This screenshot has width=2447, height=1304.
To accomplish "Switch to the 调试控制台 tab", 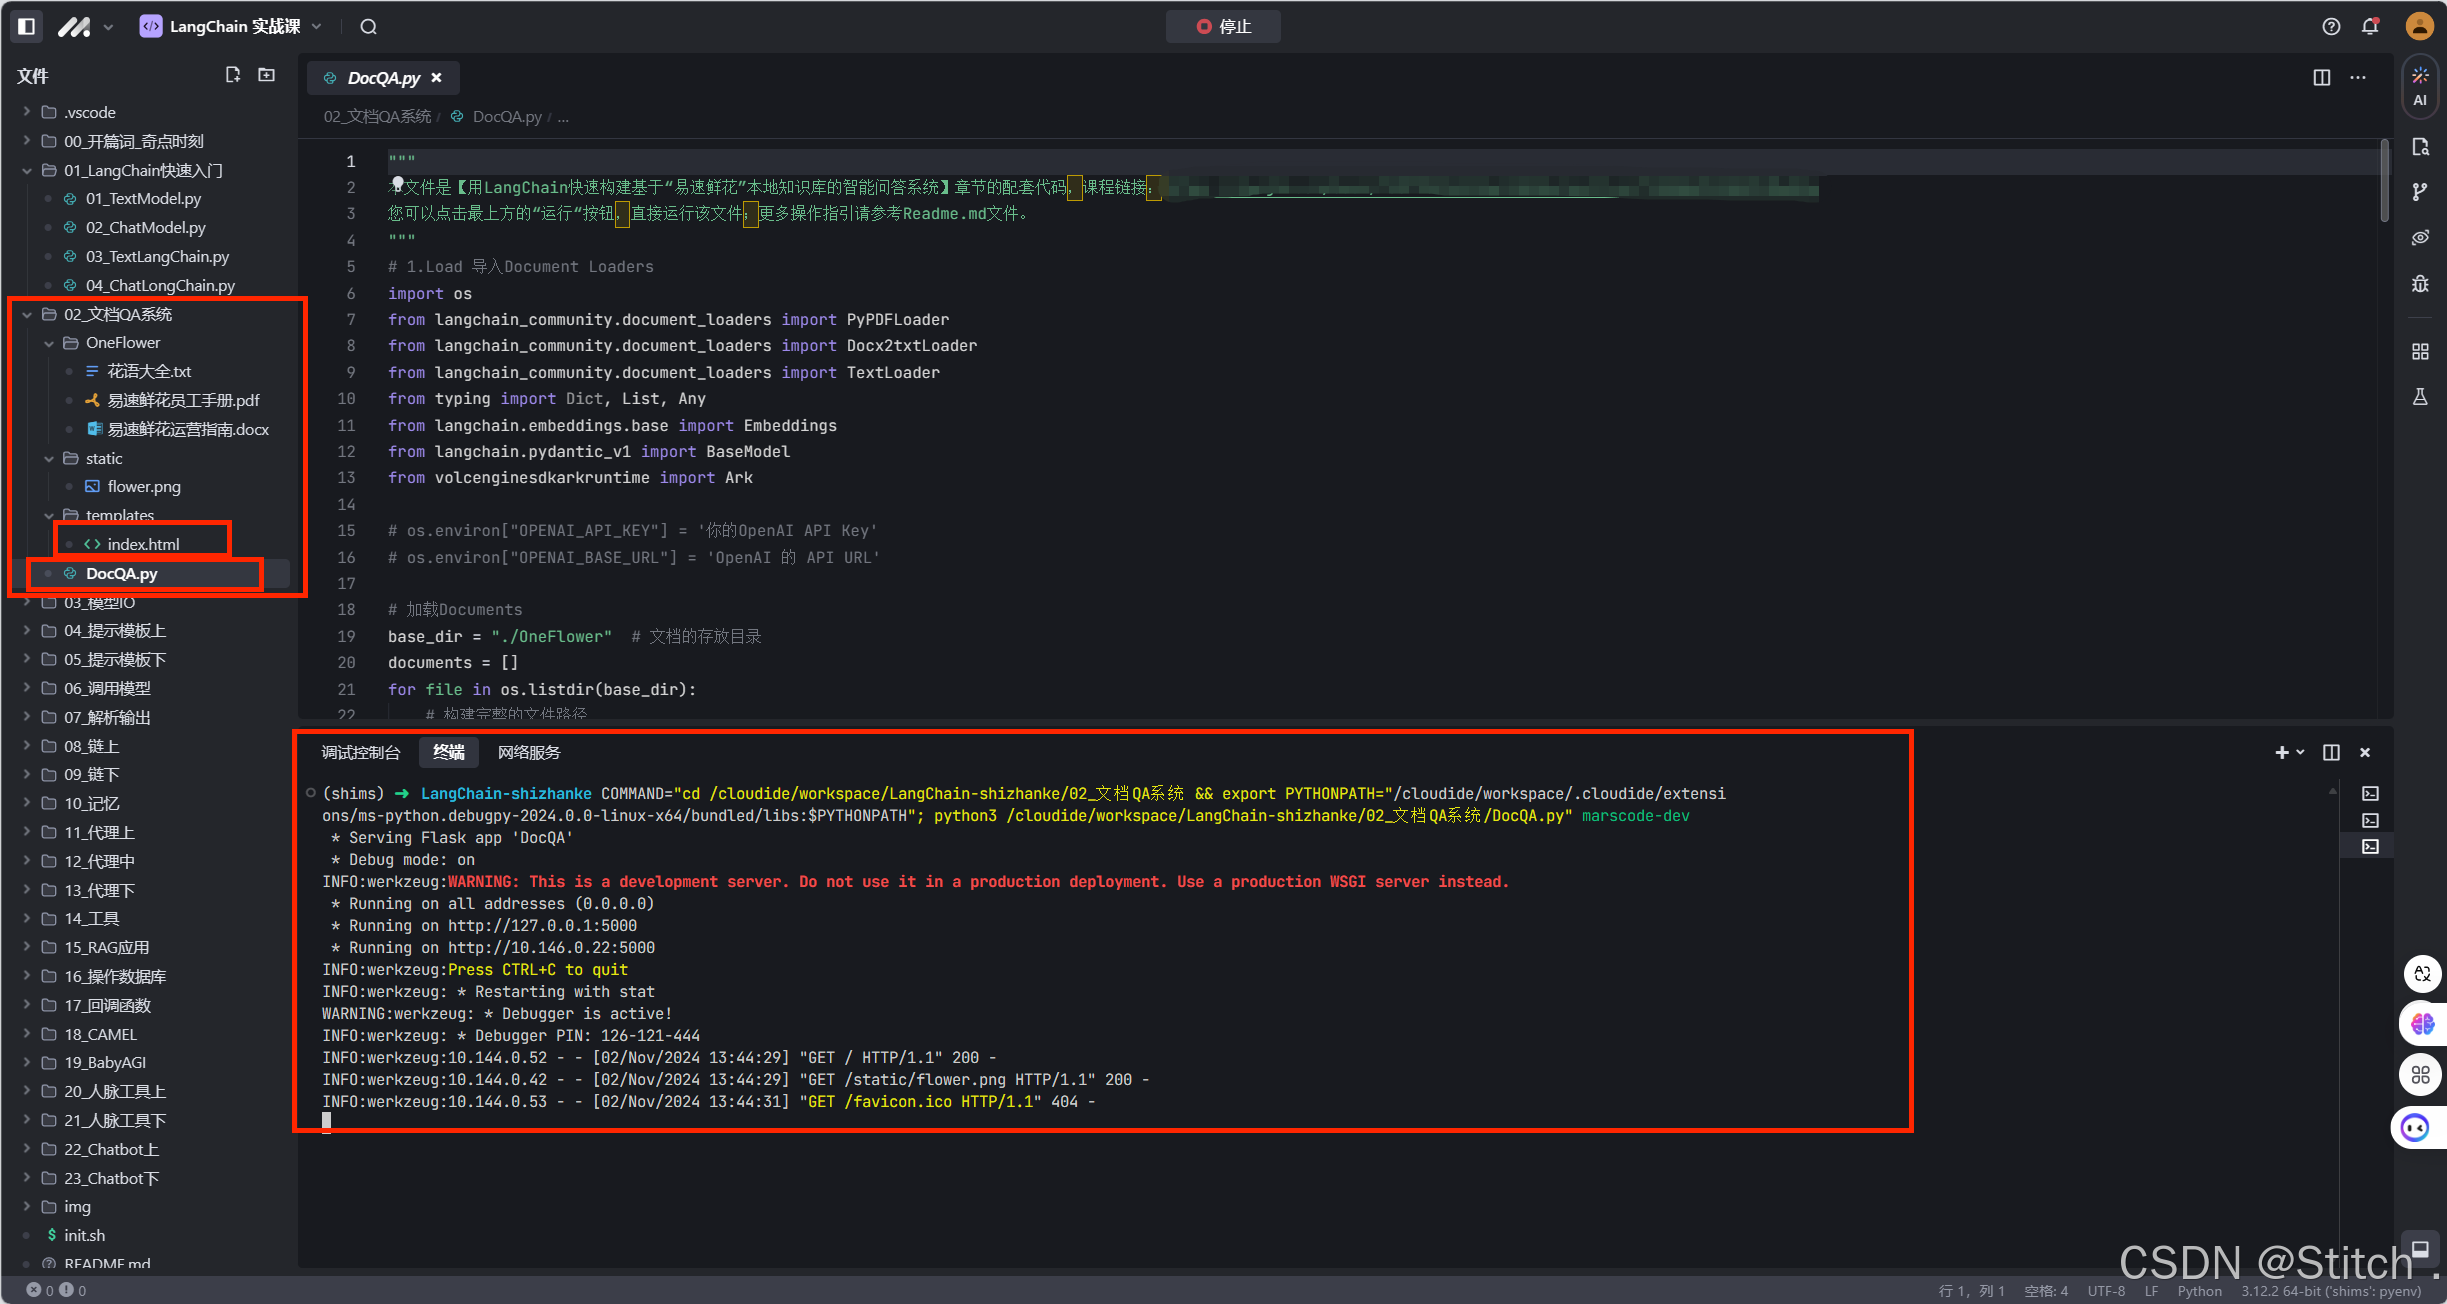I will [x=361, y=752].
